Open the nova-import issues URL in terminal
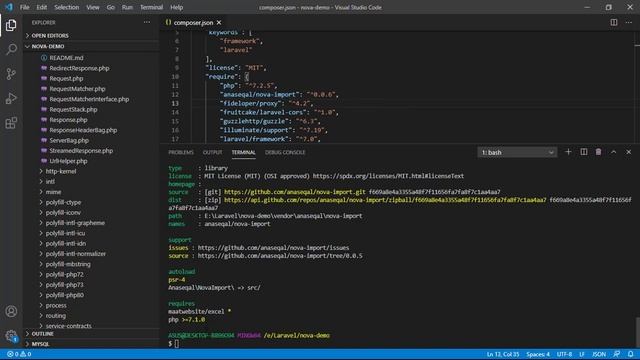Screen dimensions: 640x360 (273, 248)
